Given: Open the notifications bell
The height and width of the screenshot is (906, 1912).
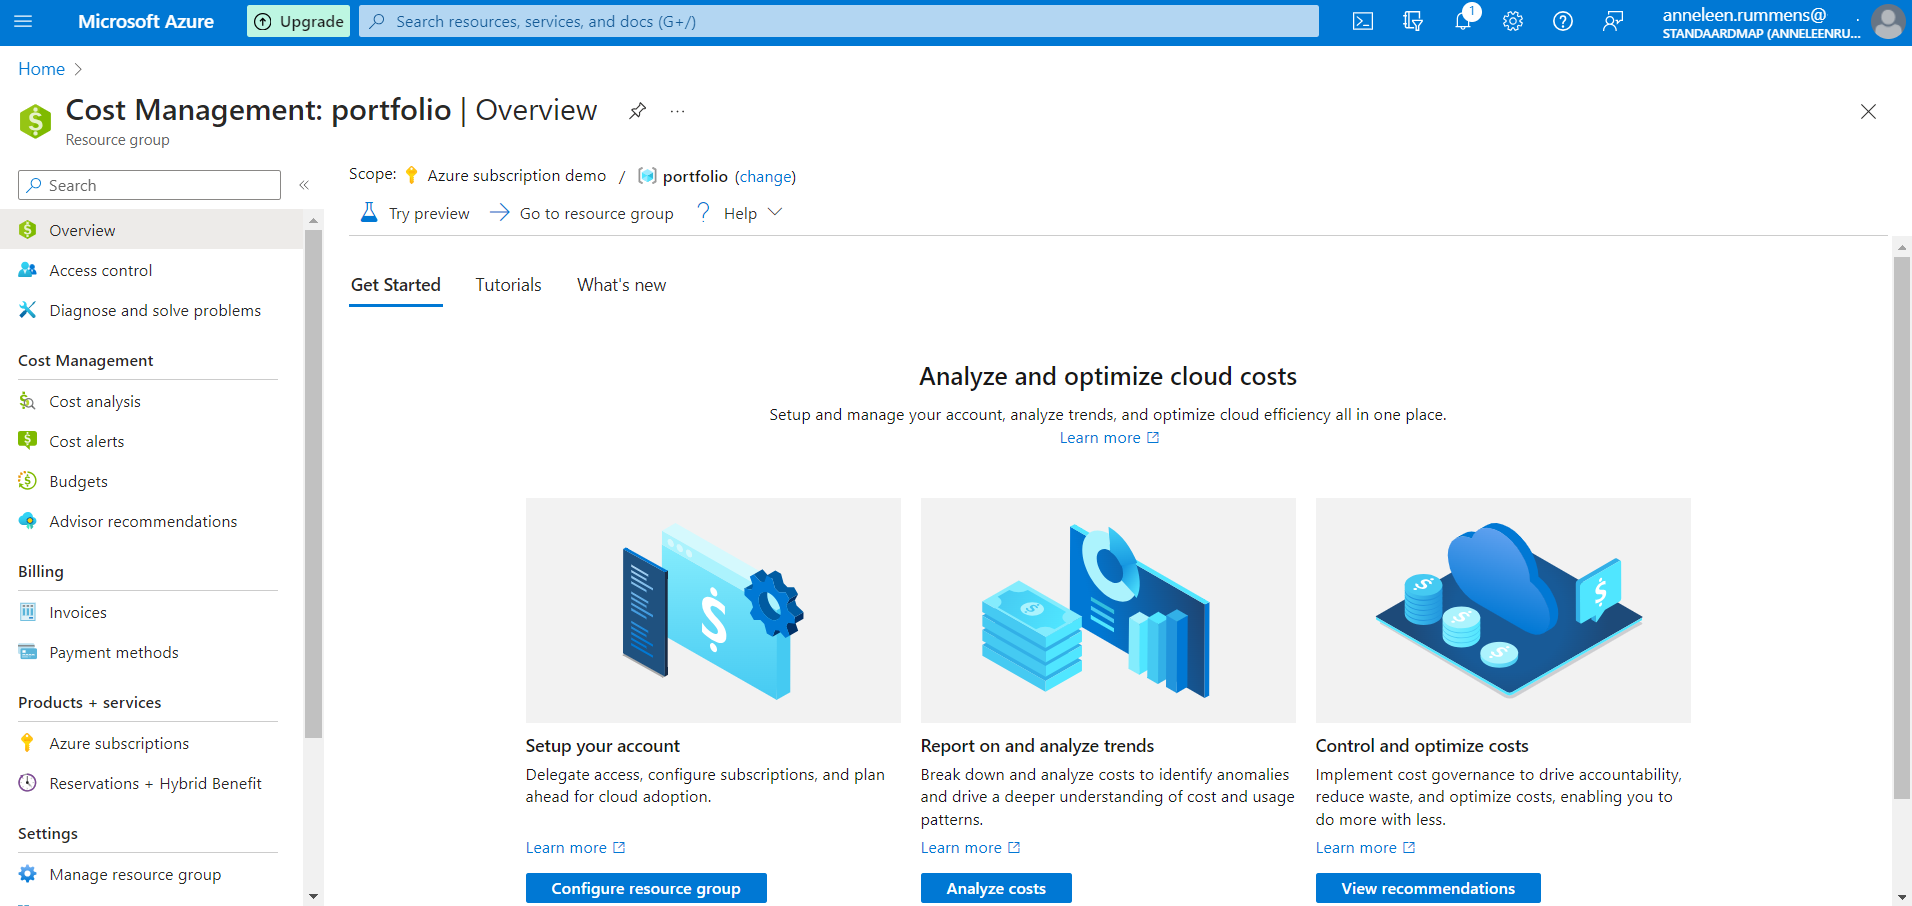Looking at the screenshot, I should (1463, 21).
